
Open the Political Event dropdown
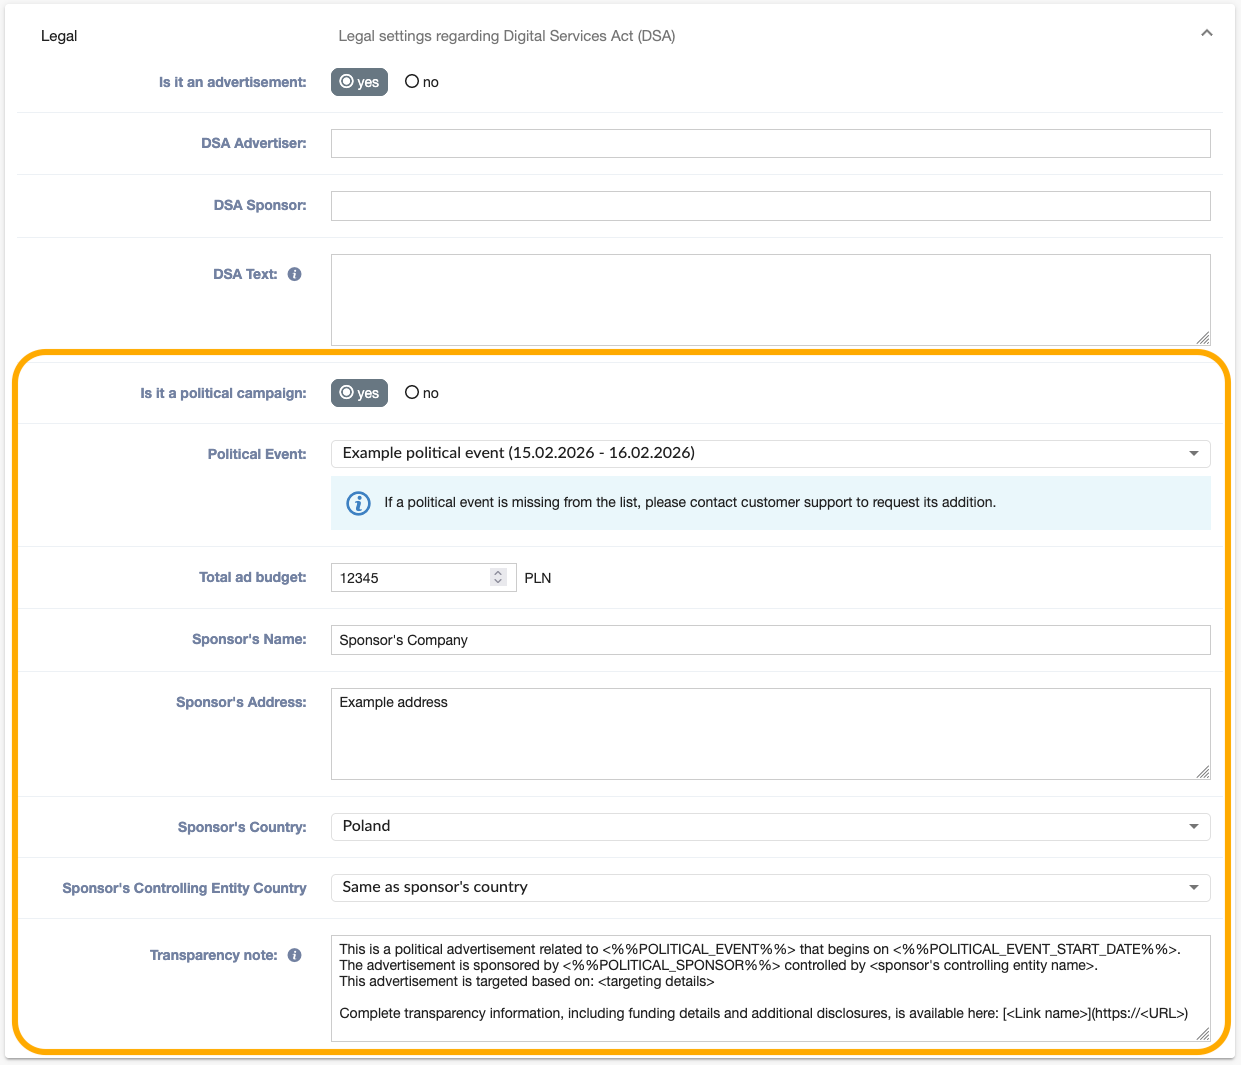[770, 454]
